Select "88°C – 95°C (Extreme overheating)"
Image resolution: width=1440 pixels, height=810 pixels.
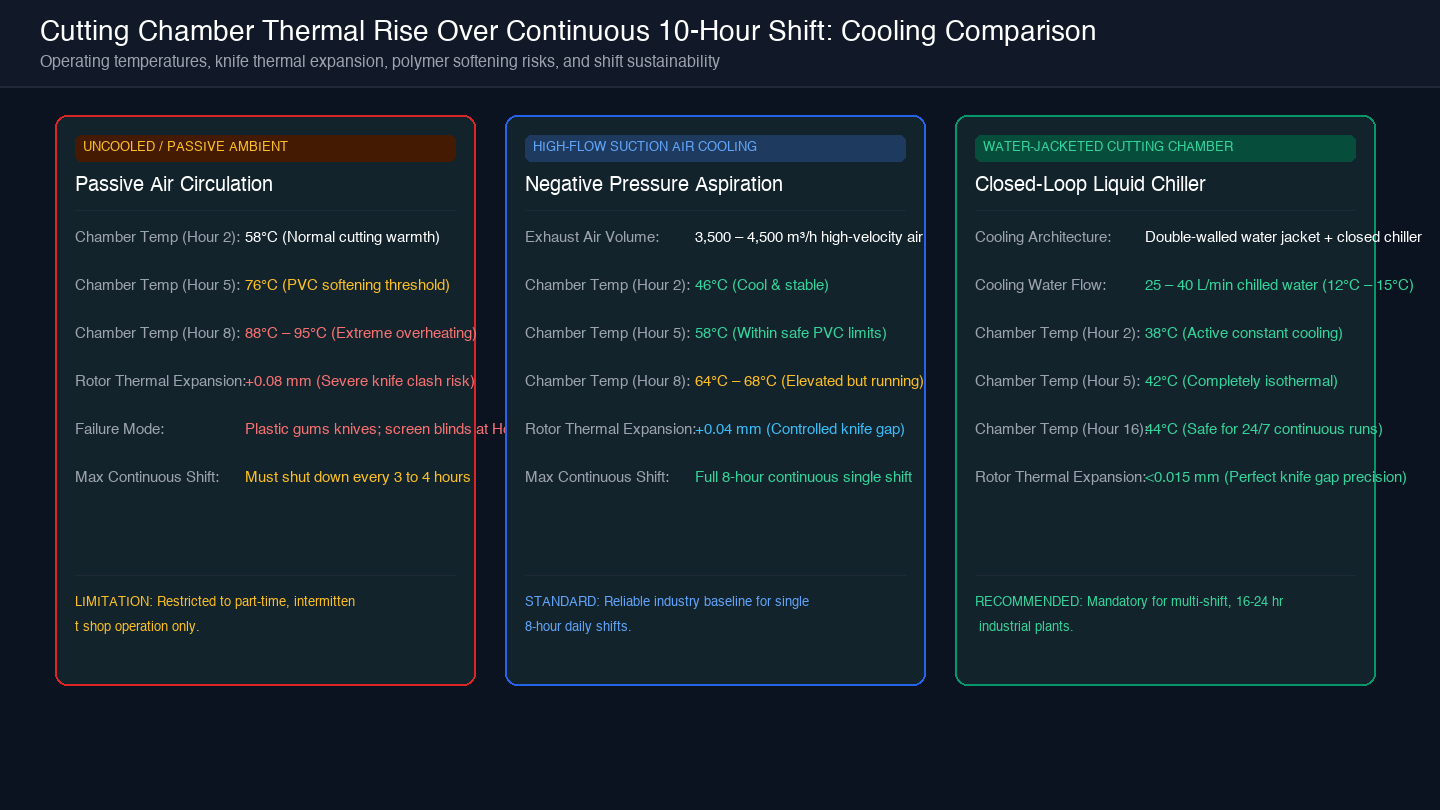point(360,333)
